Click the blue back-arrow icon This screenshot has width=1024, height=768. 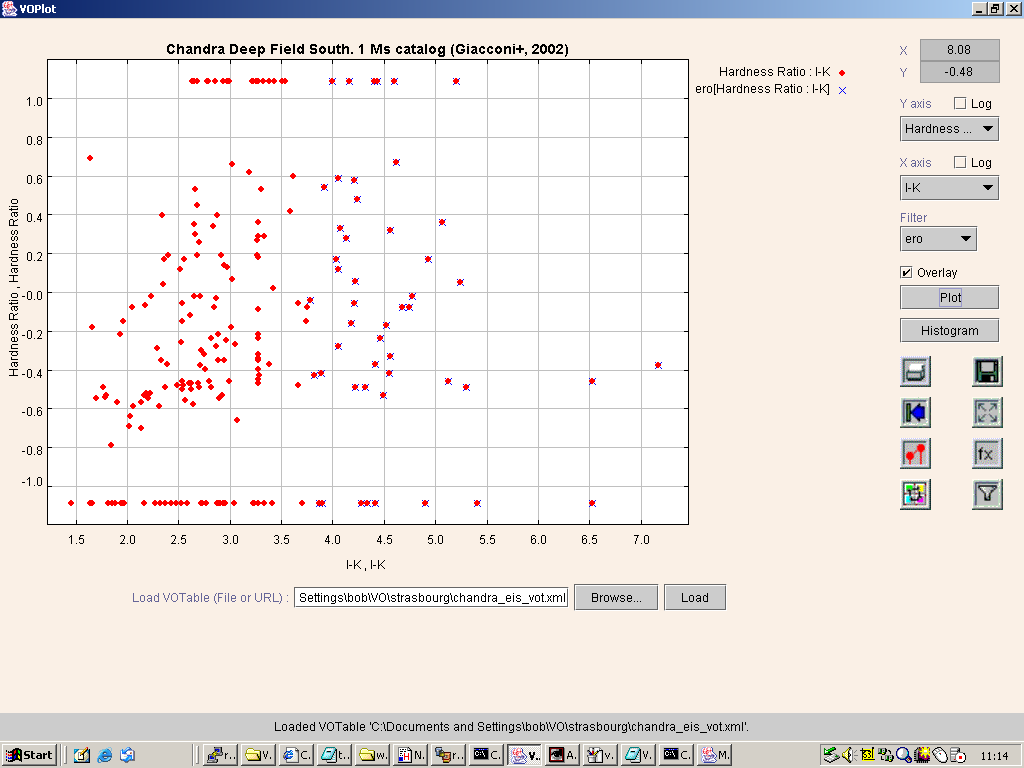915,412
